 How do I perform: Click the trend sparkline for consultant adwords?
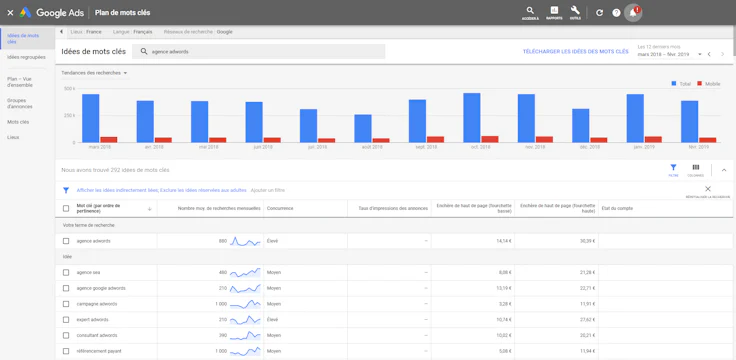(x=245, y=336)
